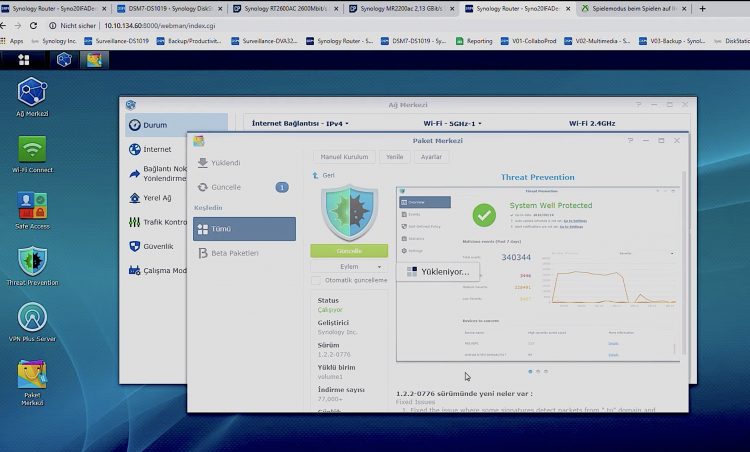Launch Wi-Fi Connect from desktop
Screen dimensions: 750x452
(32, 154)
